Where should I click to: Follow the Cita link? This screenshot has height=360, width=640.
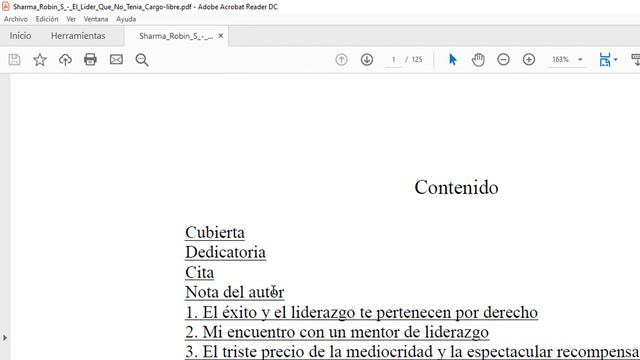(199, 272)
